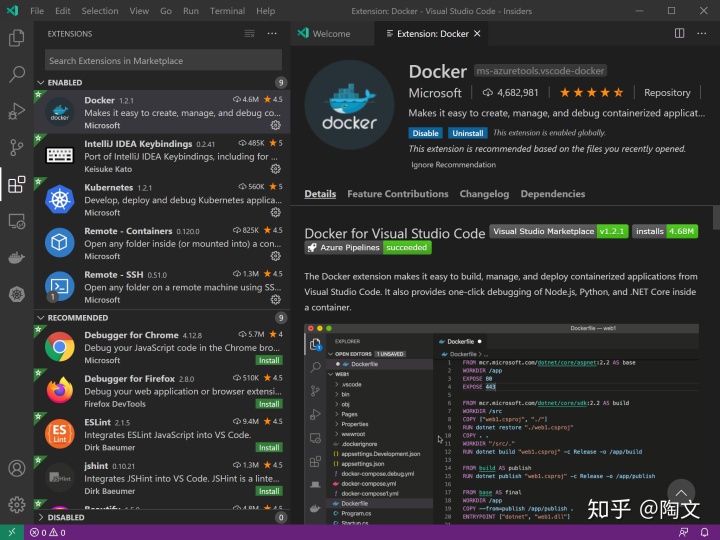Viewport: 720px width, 540px height.
Task: Click the Repository link
Action: click(x=667, y=93)
